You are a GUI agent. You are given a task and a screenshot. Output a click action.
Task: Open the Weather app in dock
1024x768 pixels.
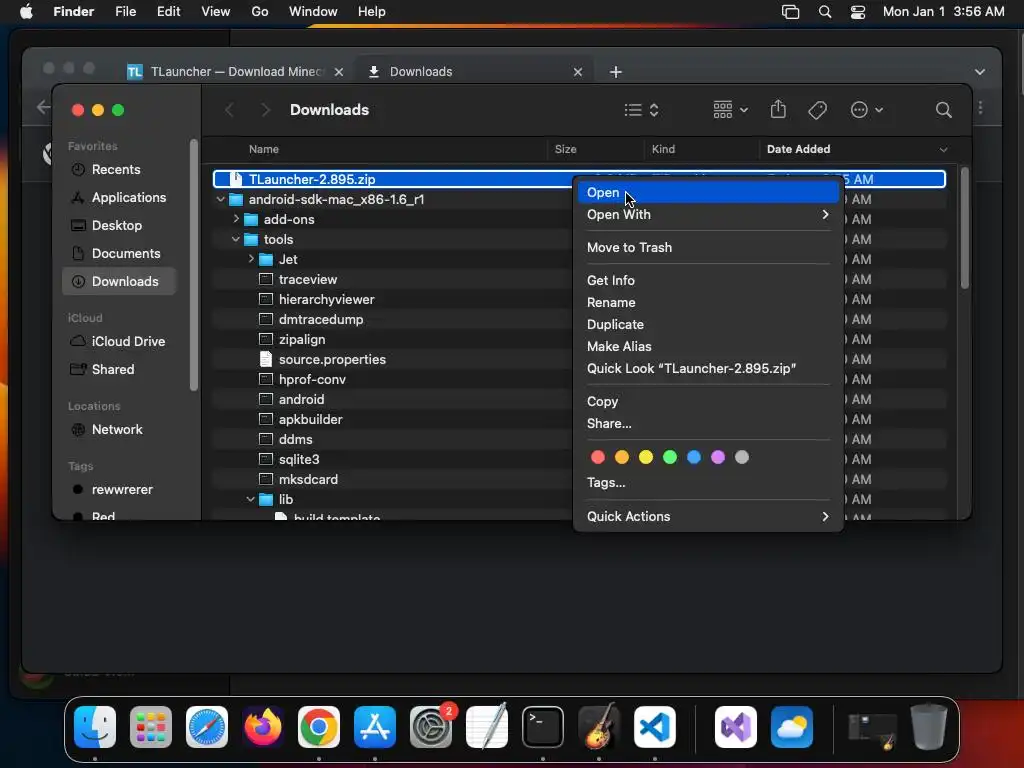tap(792, 727)
